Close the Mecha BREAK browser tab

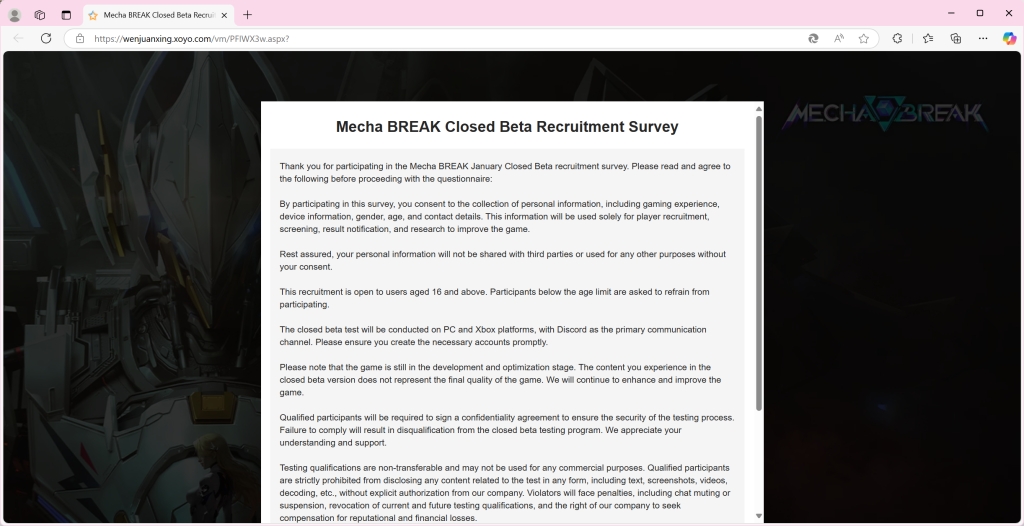tap(223, 14)
